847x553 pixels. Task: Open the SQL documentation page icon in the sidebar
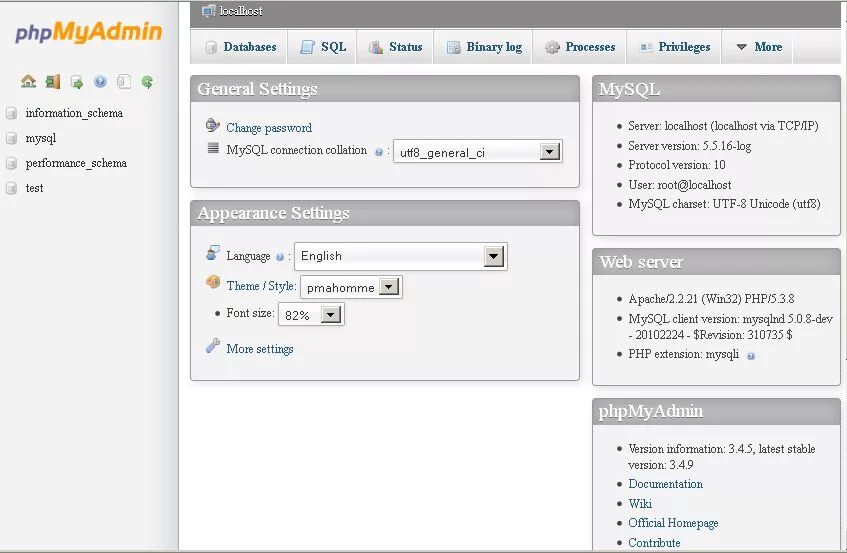[x=124, y=82]
